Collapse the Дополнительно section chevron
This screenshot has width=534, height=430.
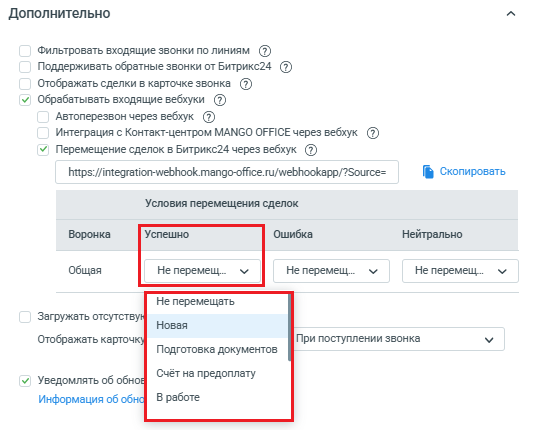coord(511,14)
